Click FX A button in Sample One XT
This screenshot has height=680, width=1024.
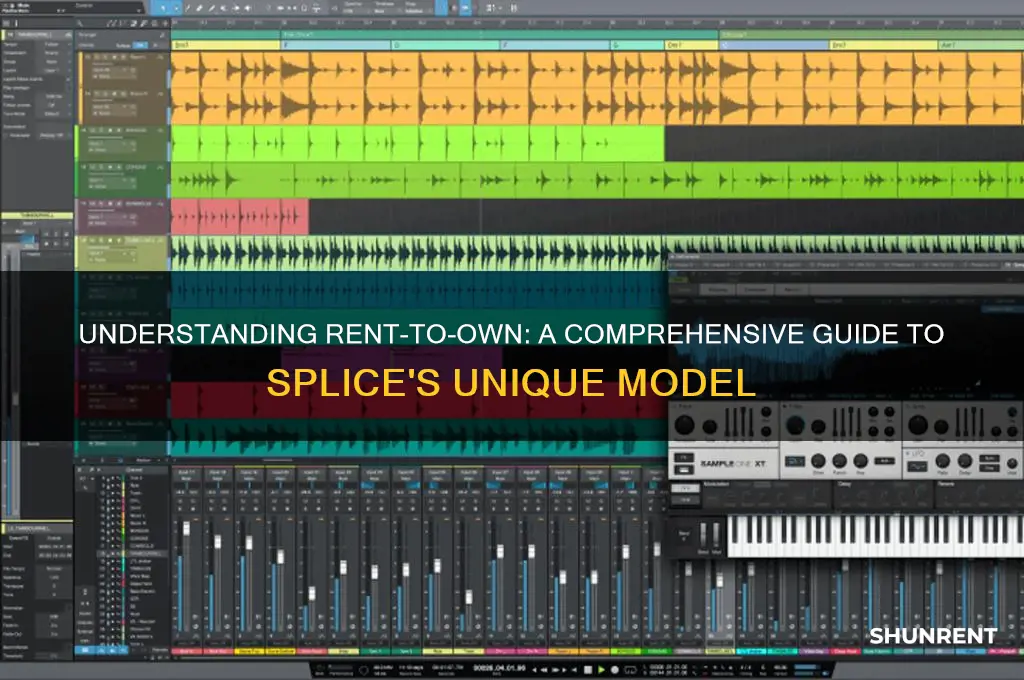tap(686, 489)
